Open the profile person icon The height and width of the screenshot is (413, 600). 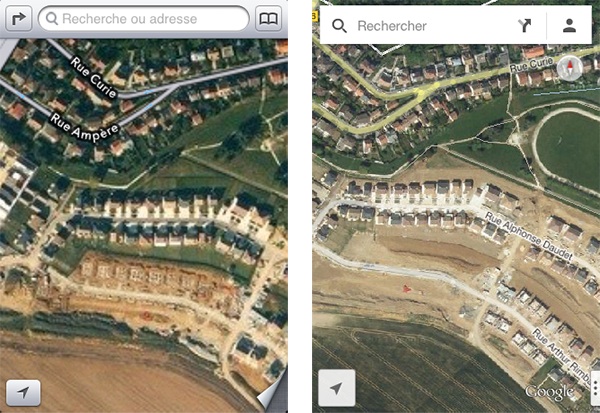pyautogui.click(x=569, y=26)
